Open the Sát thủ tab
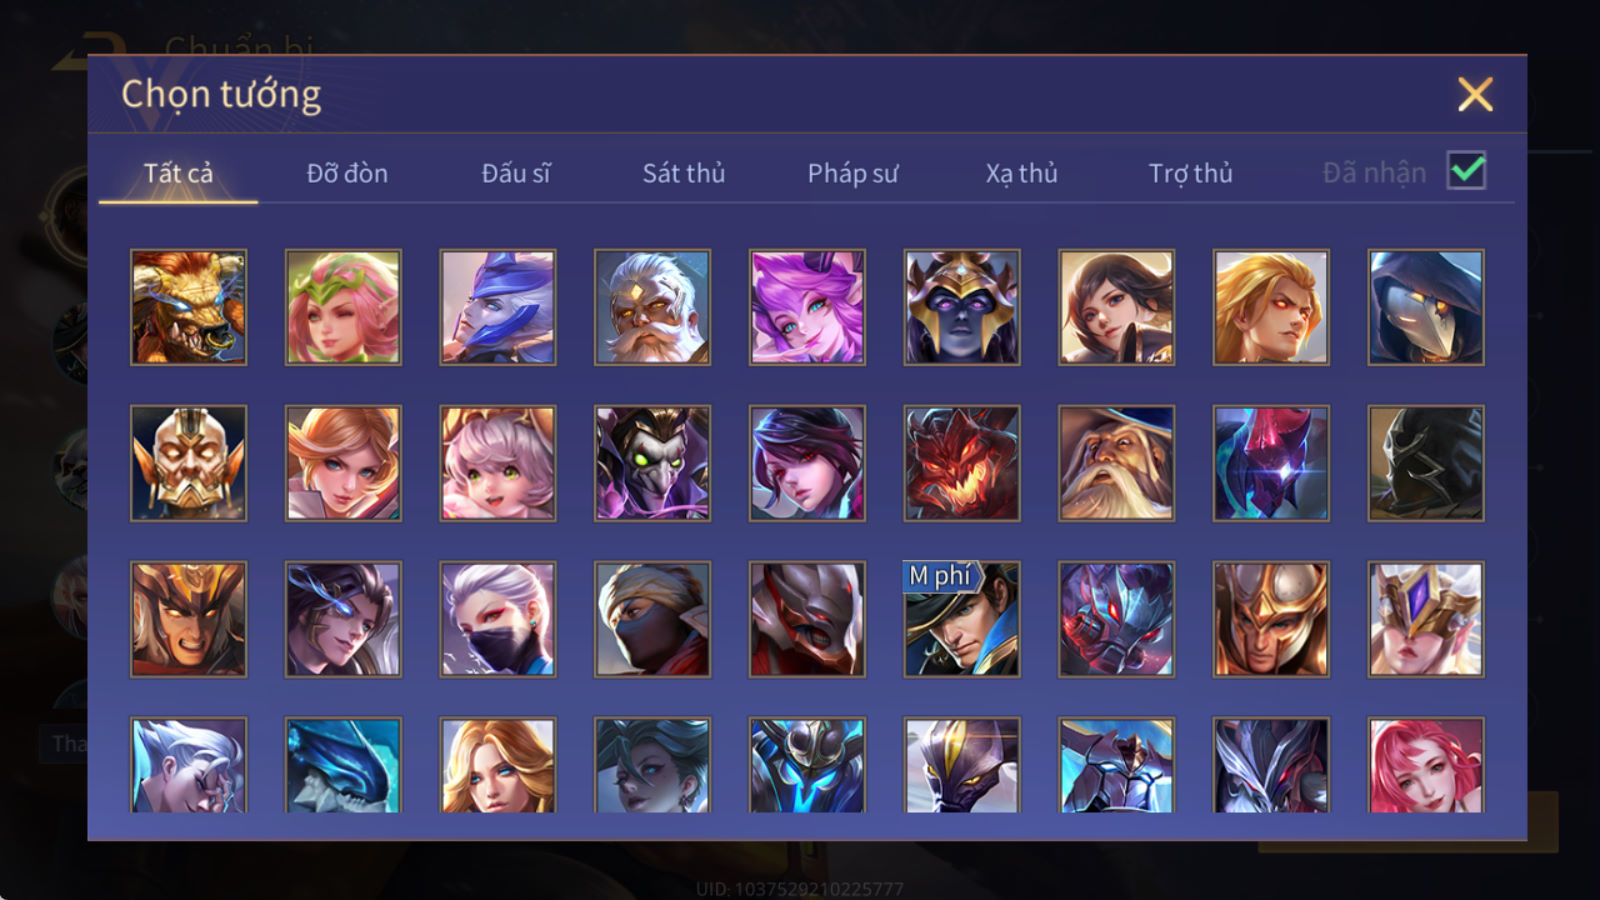The image size is (1600, 900). [x=683, y=173]
